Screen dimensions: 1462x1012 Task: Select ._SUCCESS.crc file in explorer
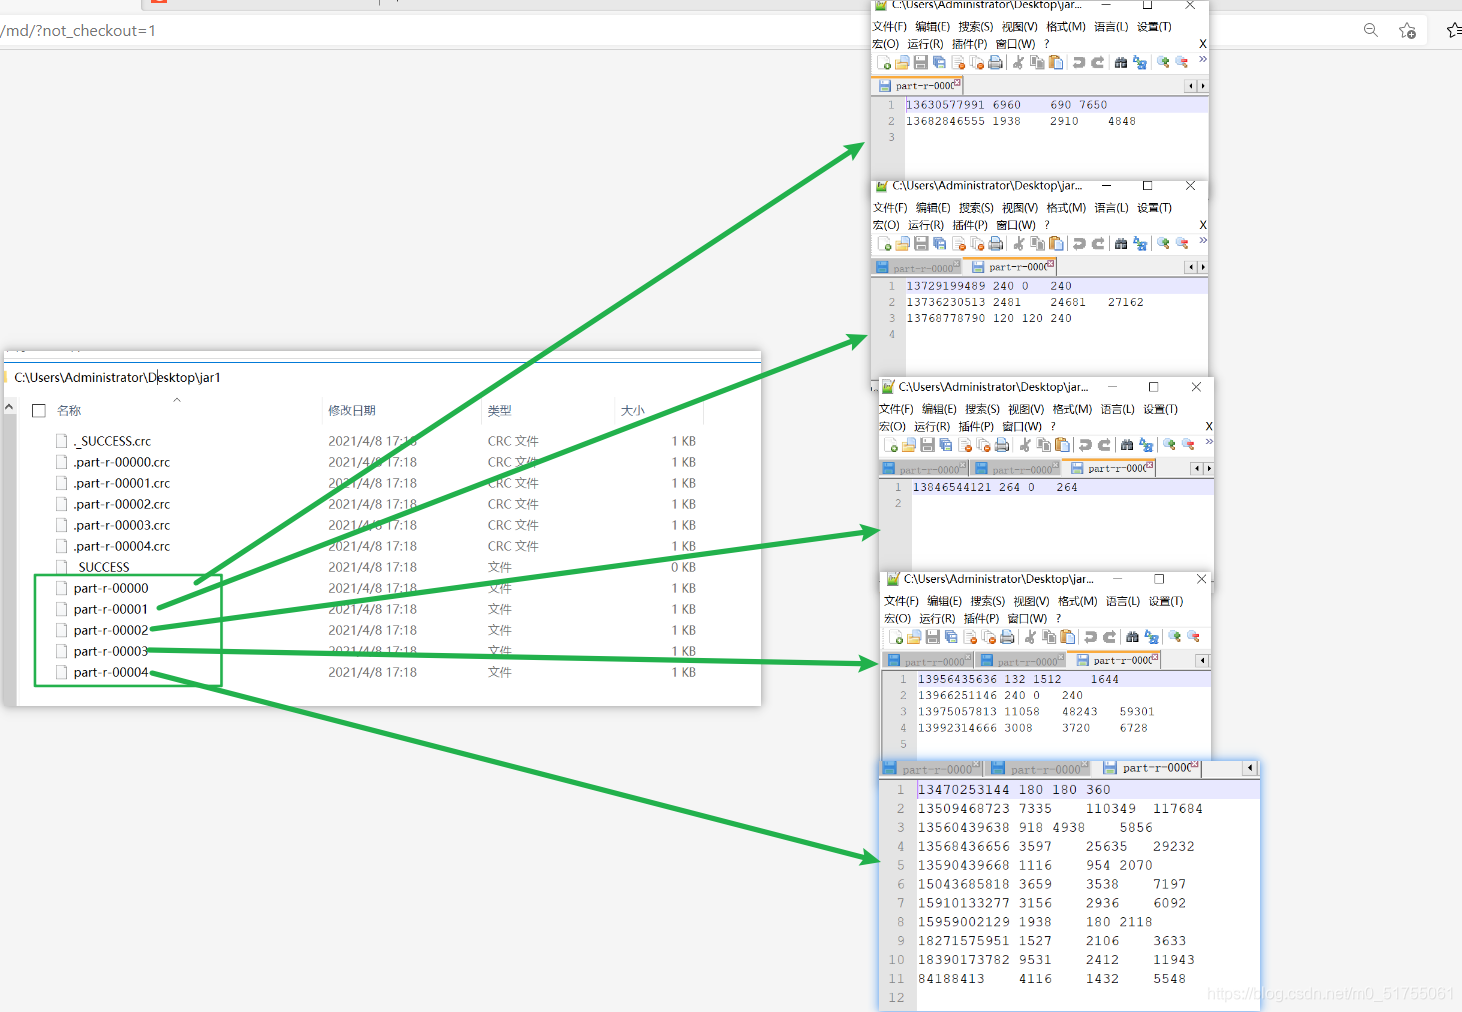pyautogui.click(x=112, y=441)
